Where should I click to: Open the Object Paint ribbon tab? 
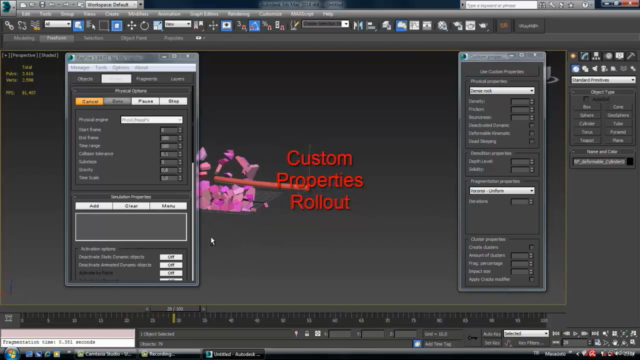coord(133,38)
